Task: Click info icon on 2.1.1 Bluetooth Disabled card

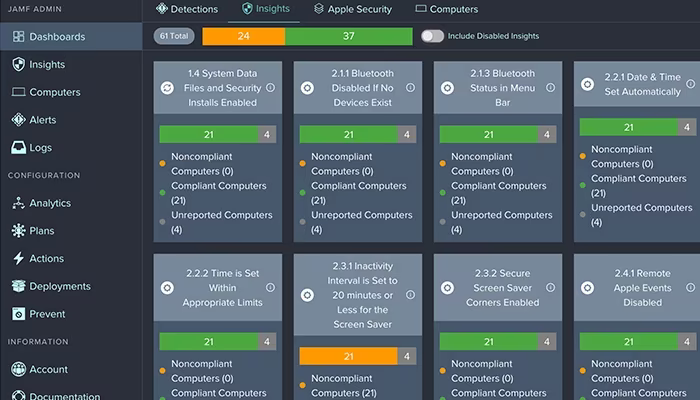Action: [410, 88]
